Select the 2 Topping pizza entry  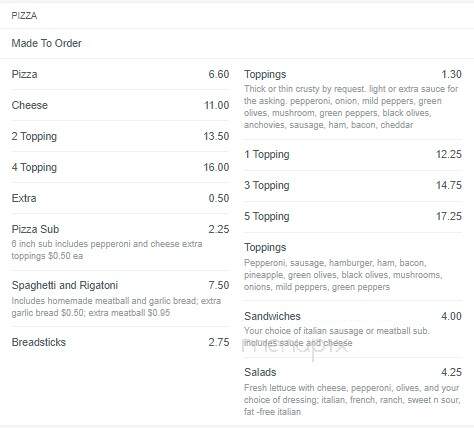click(x=120, y=136)
